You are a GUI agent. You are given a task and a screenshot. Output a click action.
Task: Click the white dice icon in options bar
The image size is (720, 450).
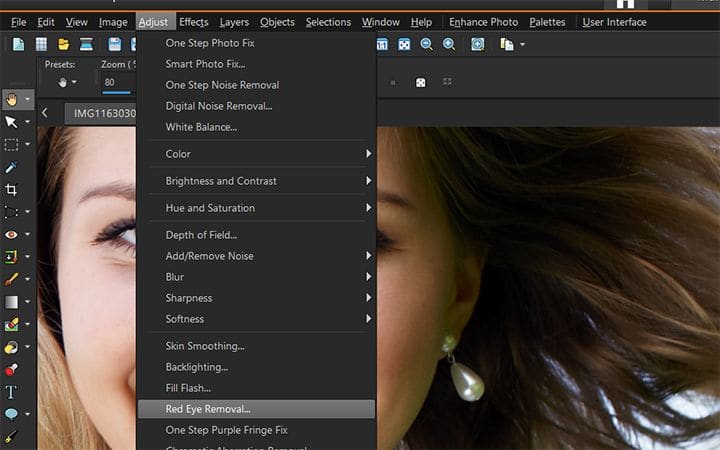tap(420, 83)
